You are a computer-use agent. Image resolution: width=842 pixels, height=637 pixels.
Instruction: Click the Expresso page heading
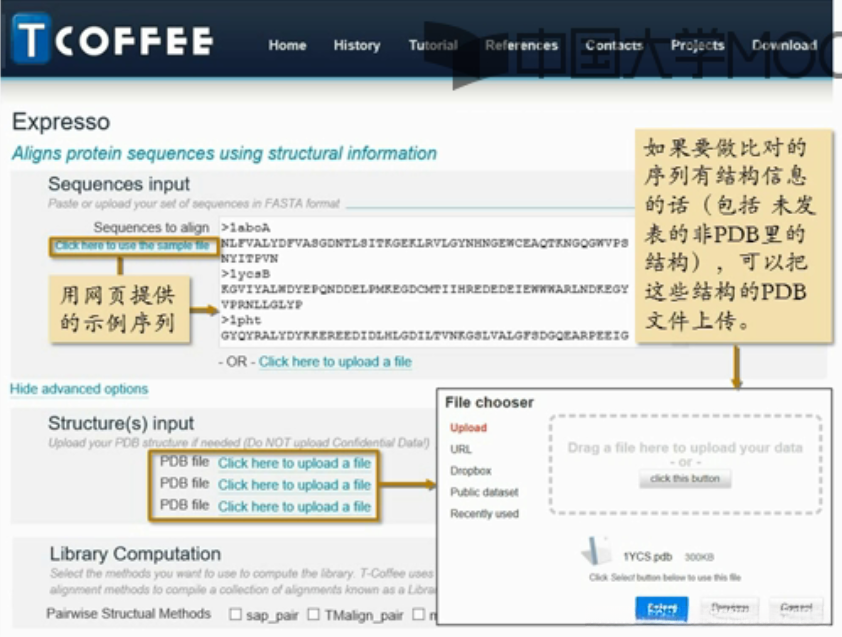(61, 122)
